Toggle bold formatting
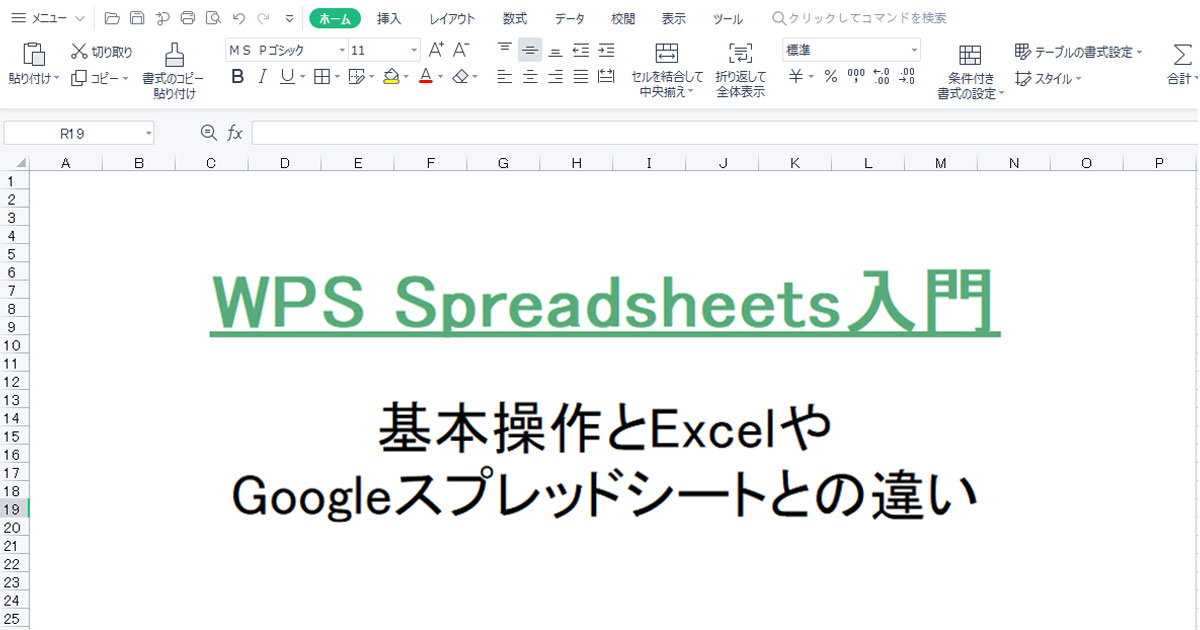This screenshot has width=1200, height=630. tap(237, 76)
